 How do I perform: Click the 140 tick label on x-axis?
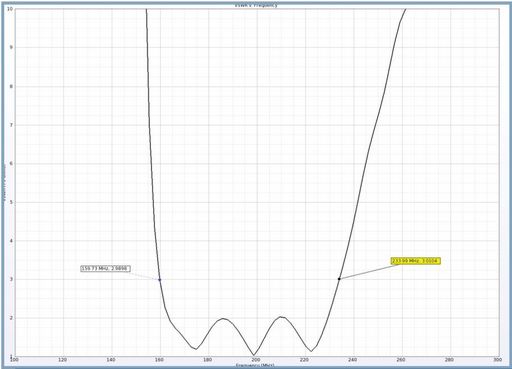111,360
